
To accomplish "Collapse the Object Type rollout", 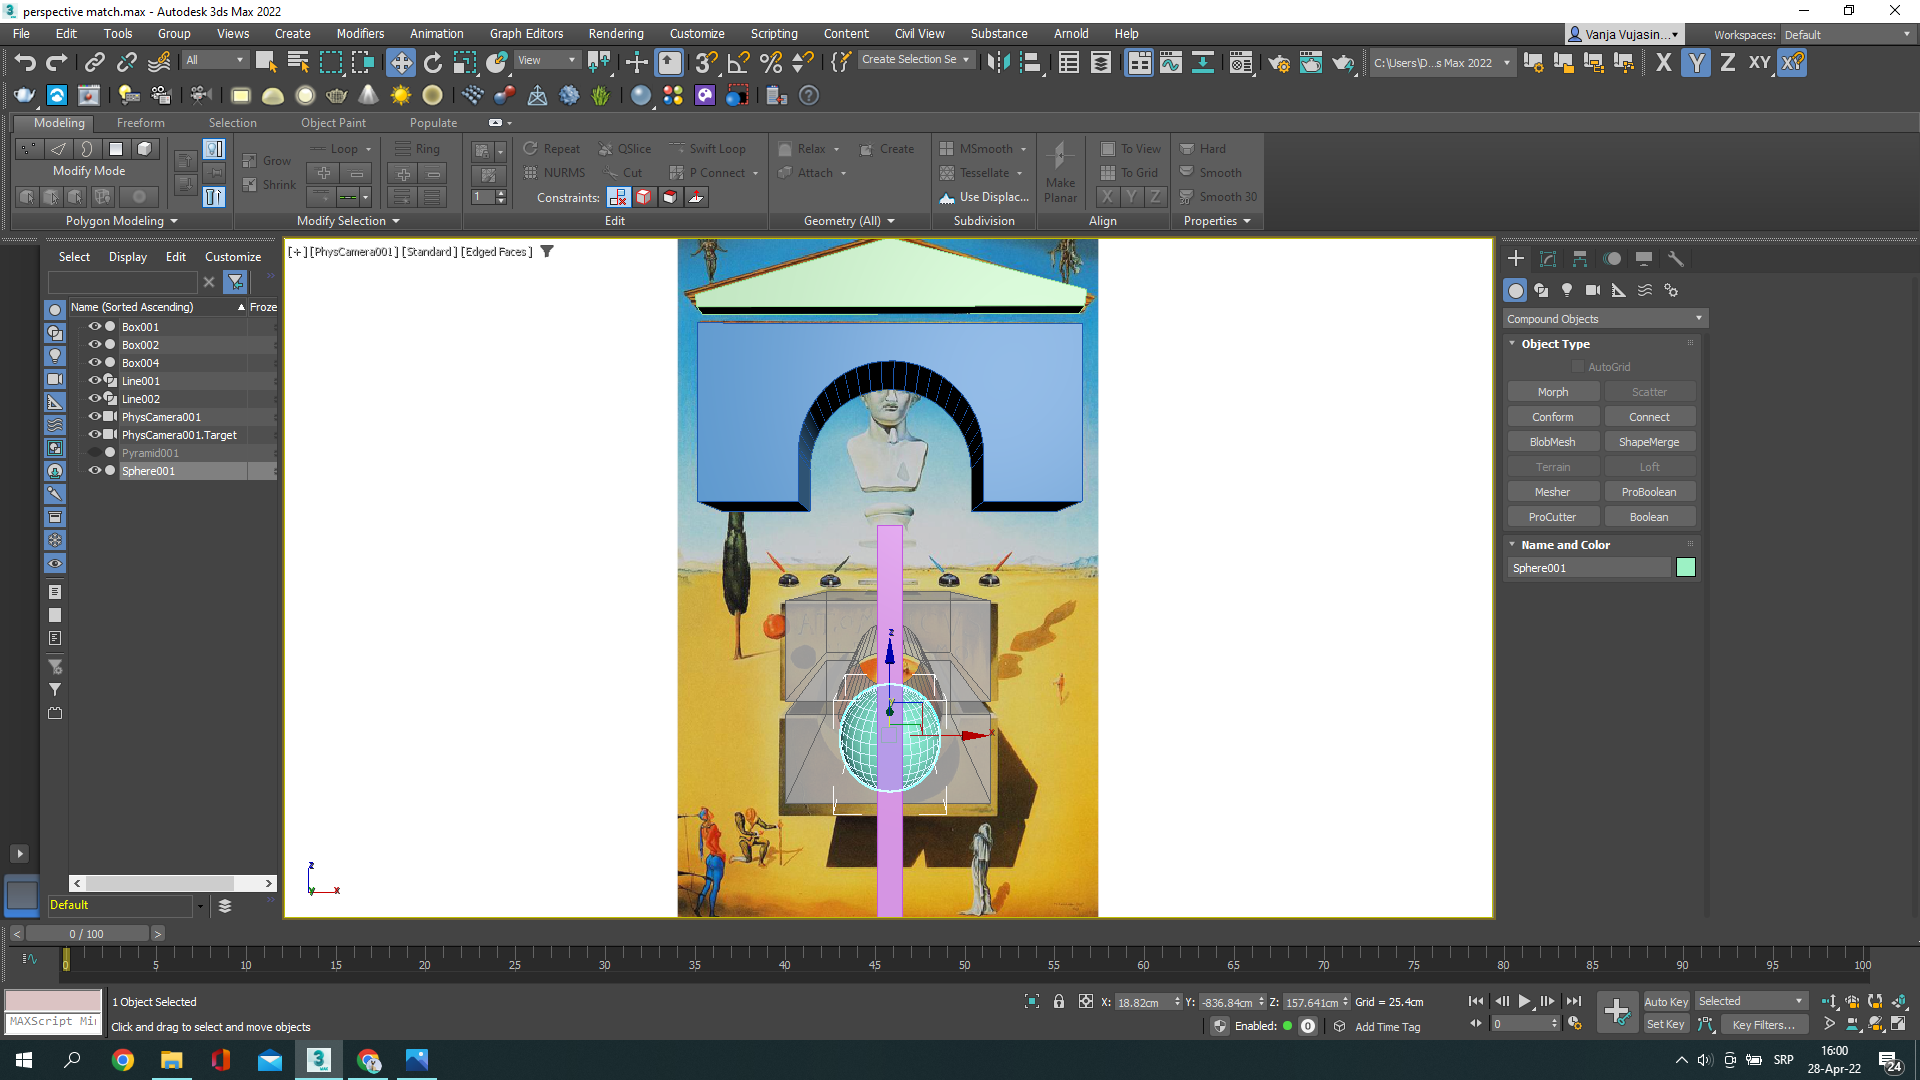I will (x=1512, y=344).
